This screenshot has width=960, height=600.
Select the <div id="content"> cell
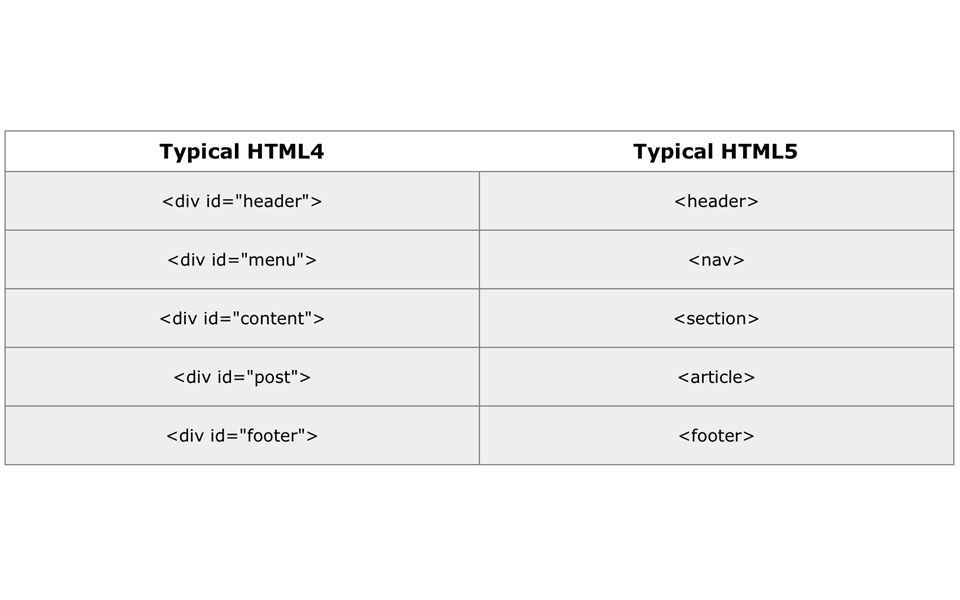[x=242, y=318]
